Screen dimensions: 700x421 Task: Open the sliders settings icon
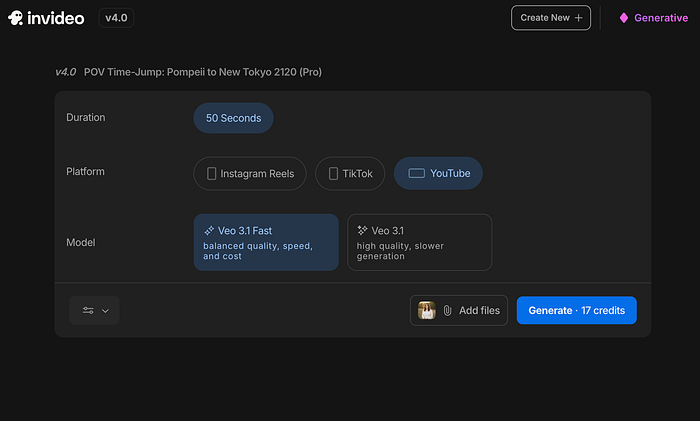[88, 311]
